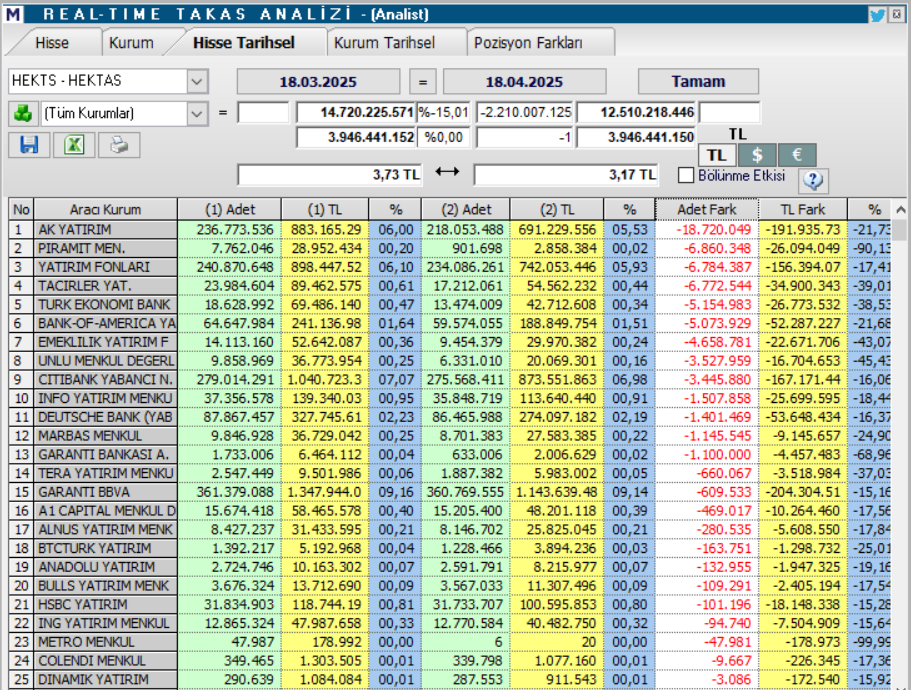
Task: Click the equals button between dates
Action: (423, 81)
